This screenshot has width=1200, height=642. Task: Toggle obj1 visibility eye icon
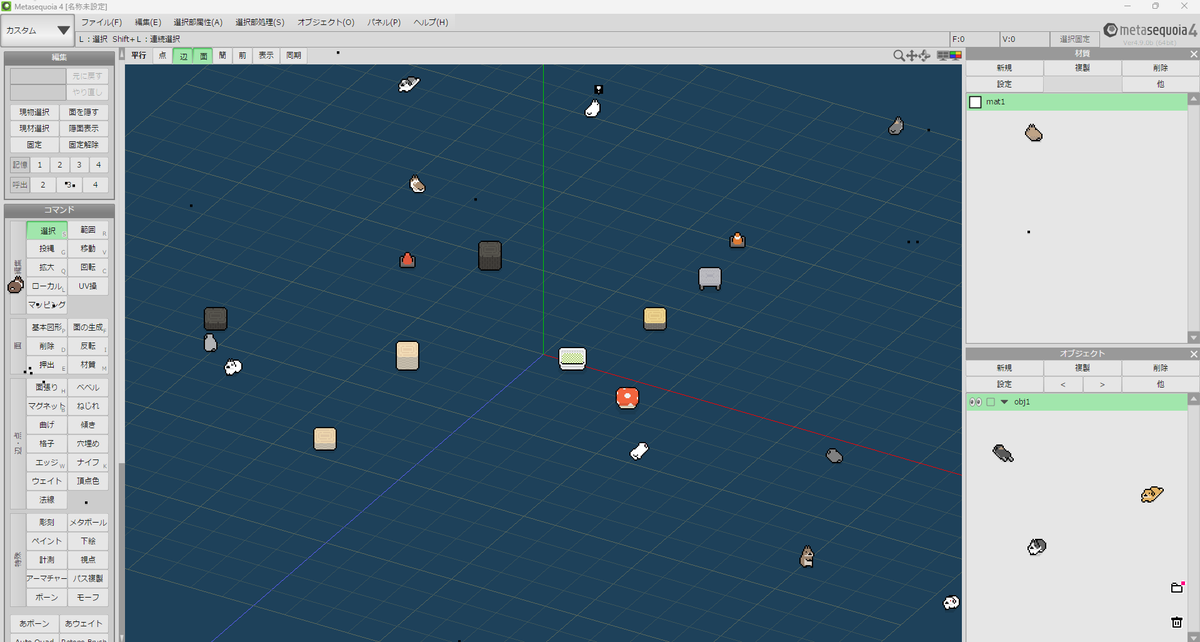974,401
